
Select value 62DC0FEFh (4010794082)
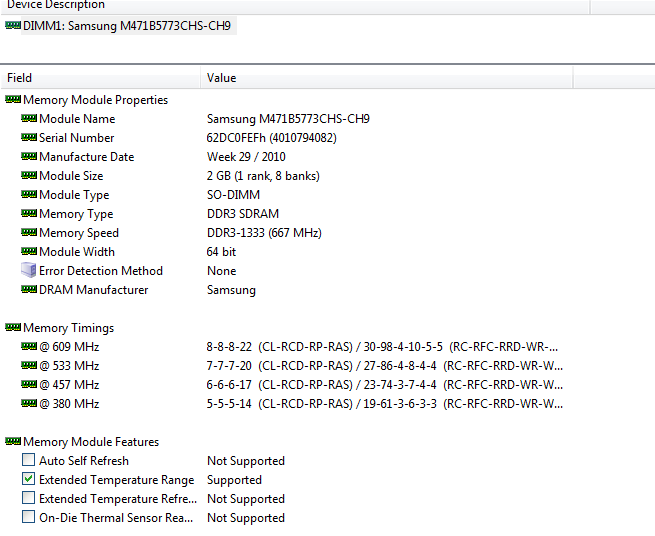click(x=272, y=138)
